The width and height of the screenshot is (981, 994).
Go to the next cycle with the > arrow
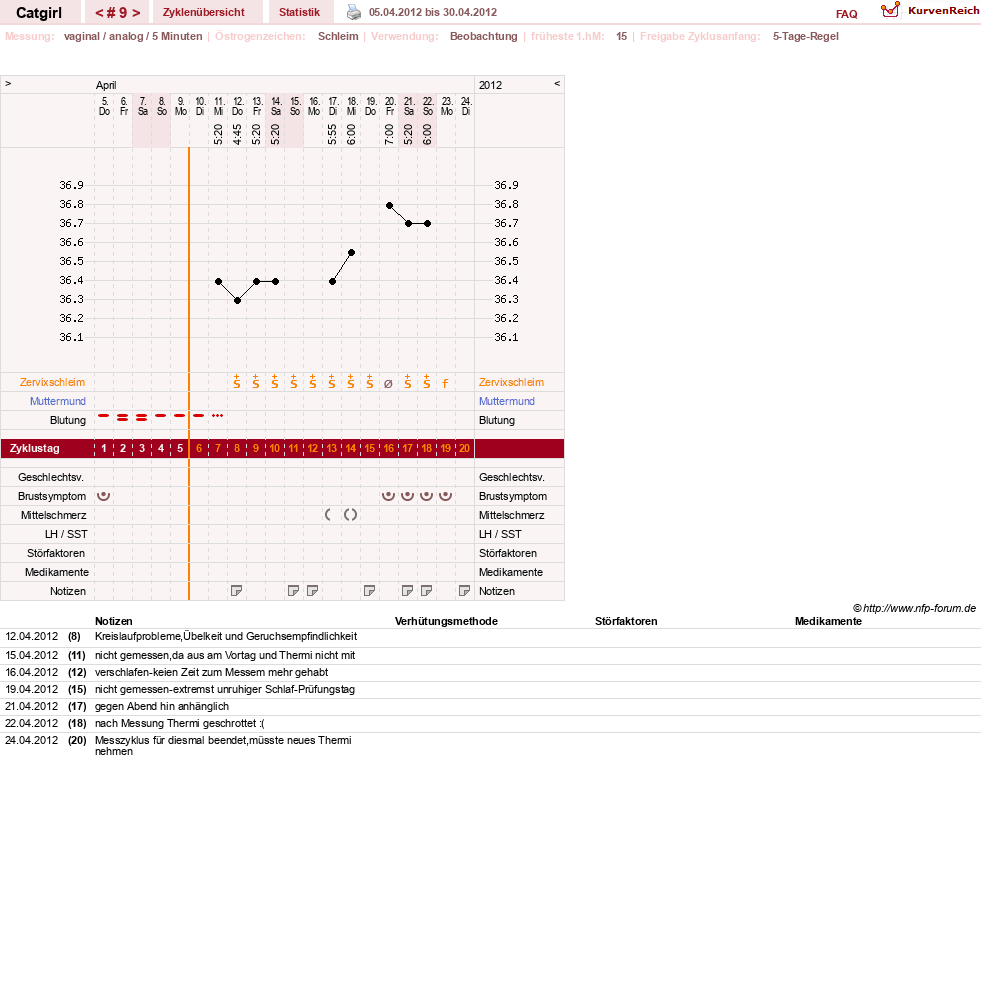tap(136, 13)
